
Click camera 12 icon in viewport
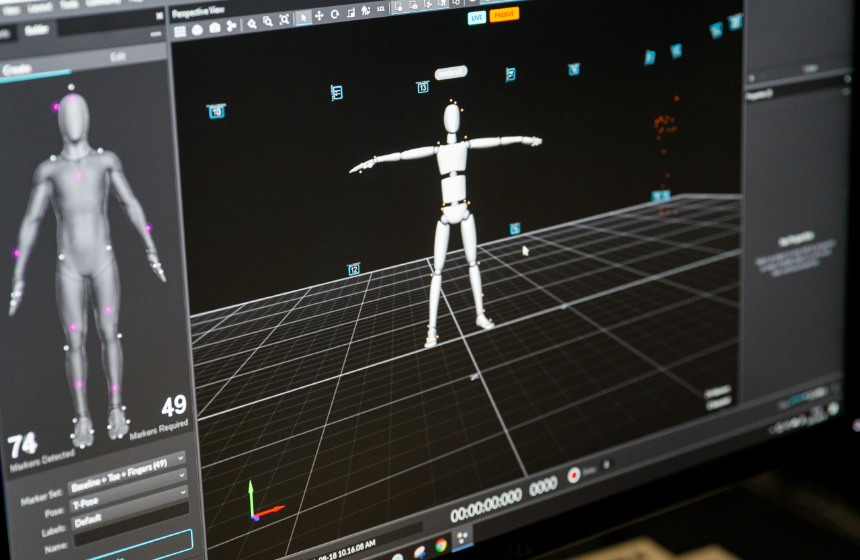[353, 269]
